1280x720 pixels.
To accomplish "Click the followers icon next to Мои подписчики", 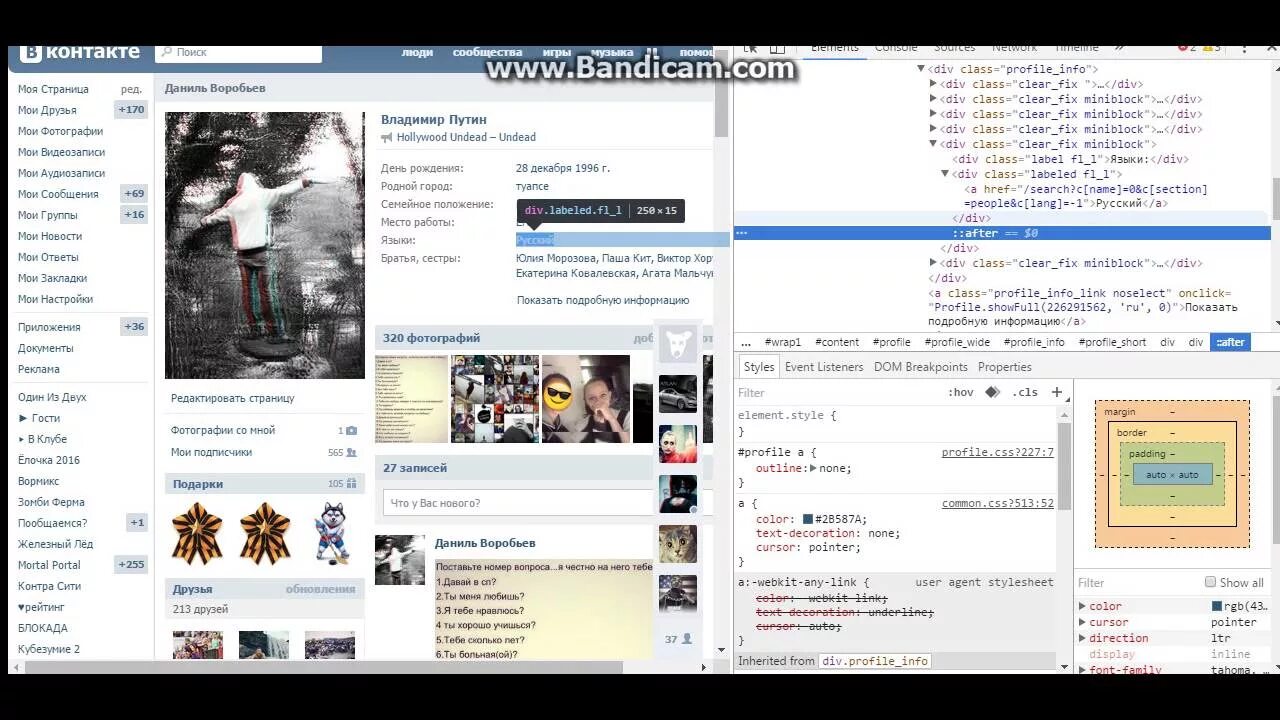I will click(x=351, y=453).
